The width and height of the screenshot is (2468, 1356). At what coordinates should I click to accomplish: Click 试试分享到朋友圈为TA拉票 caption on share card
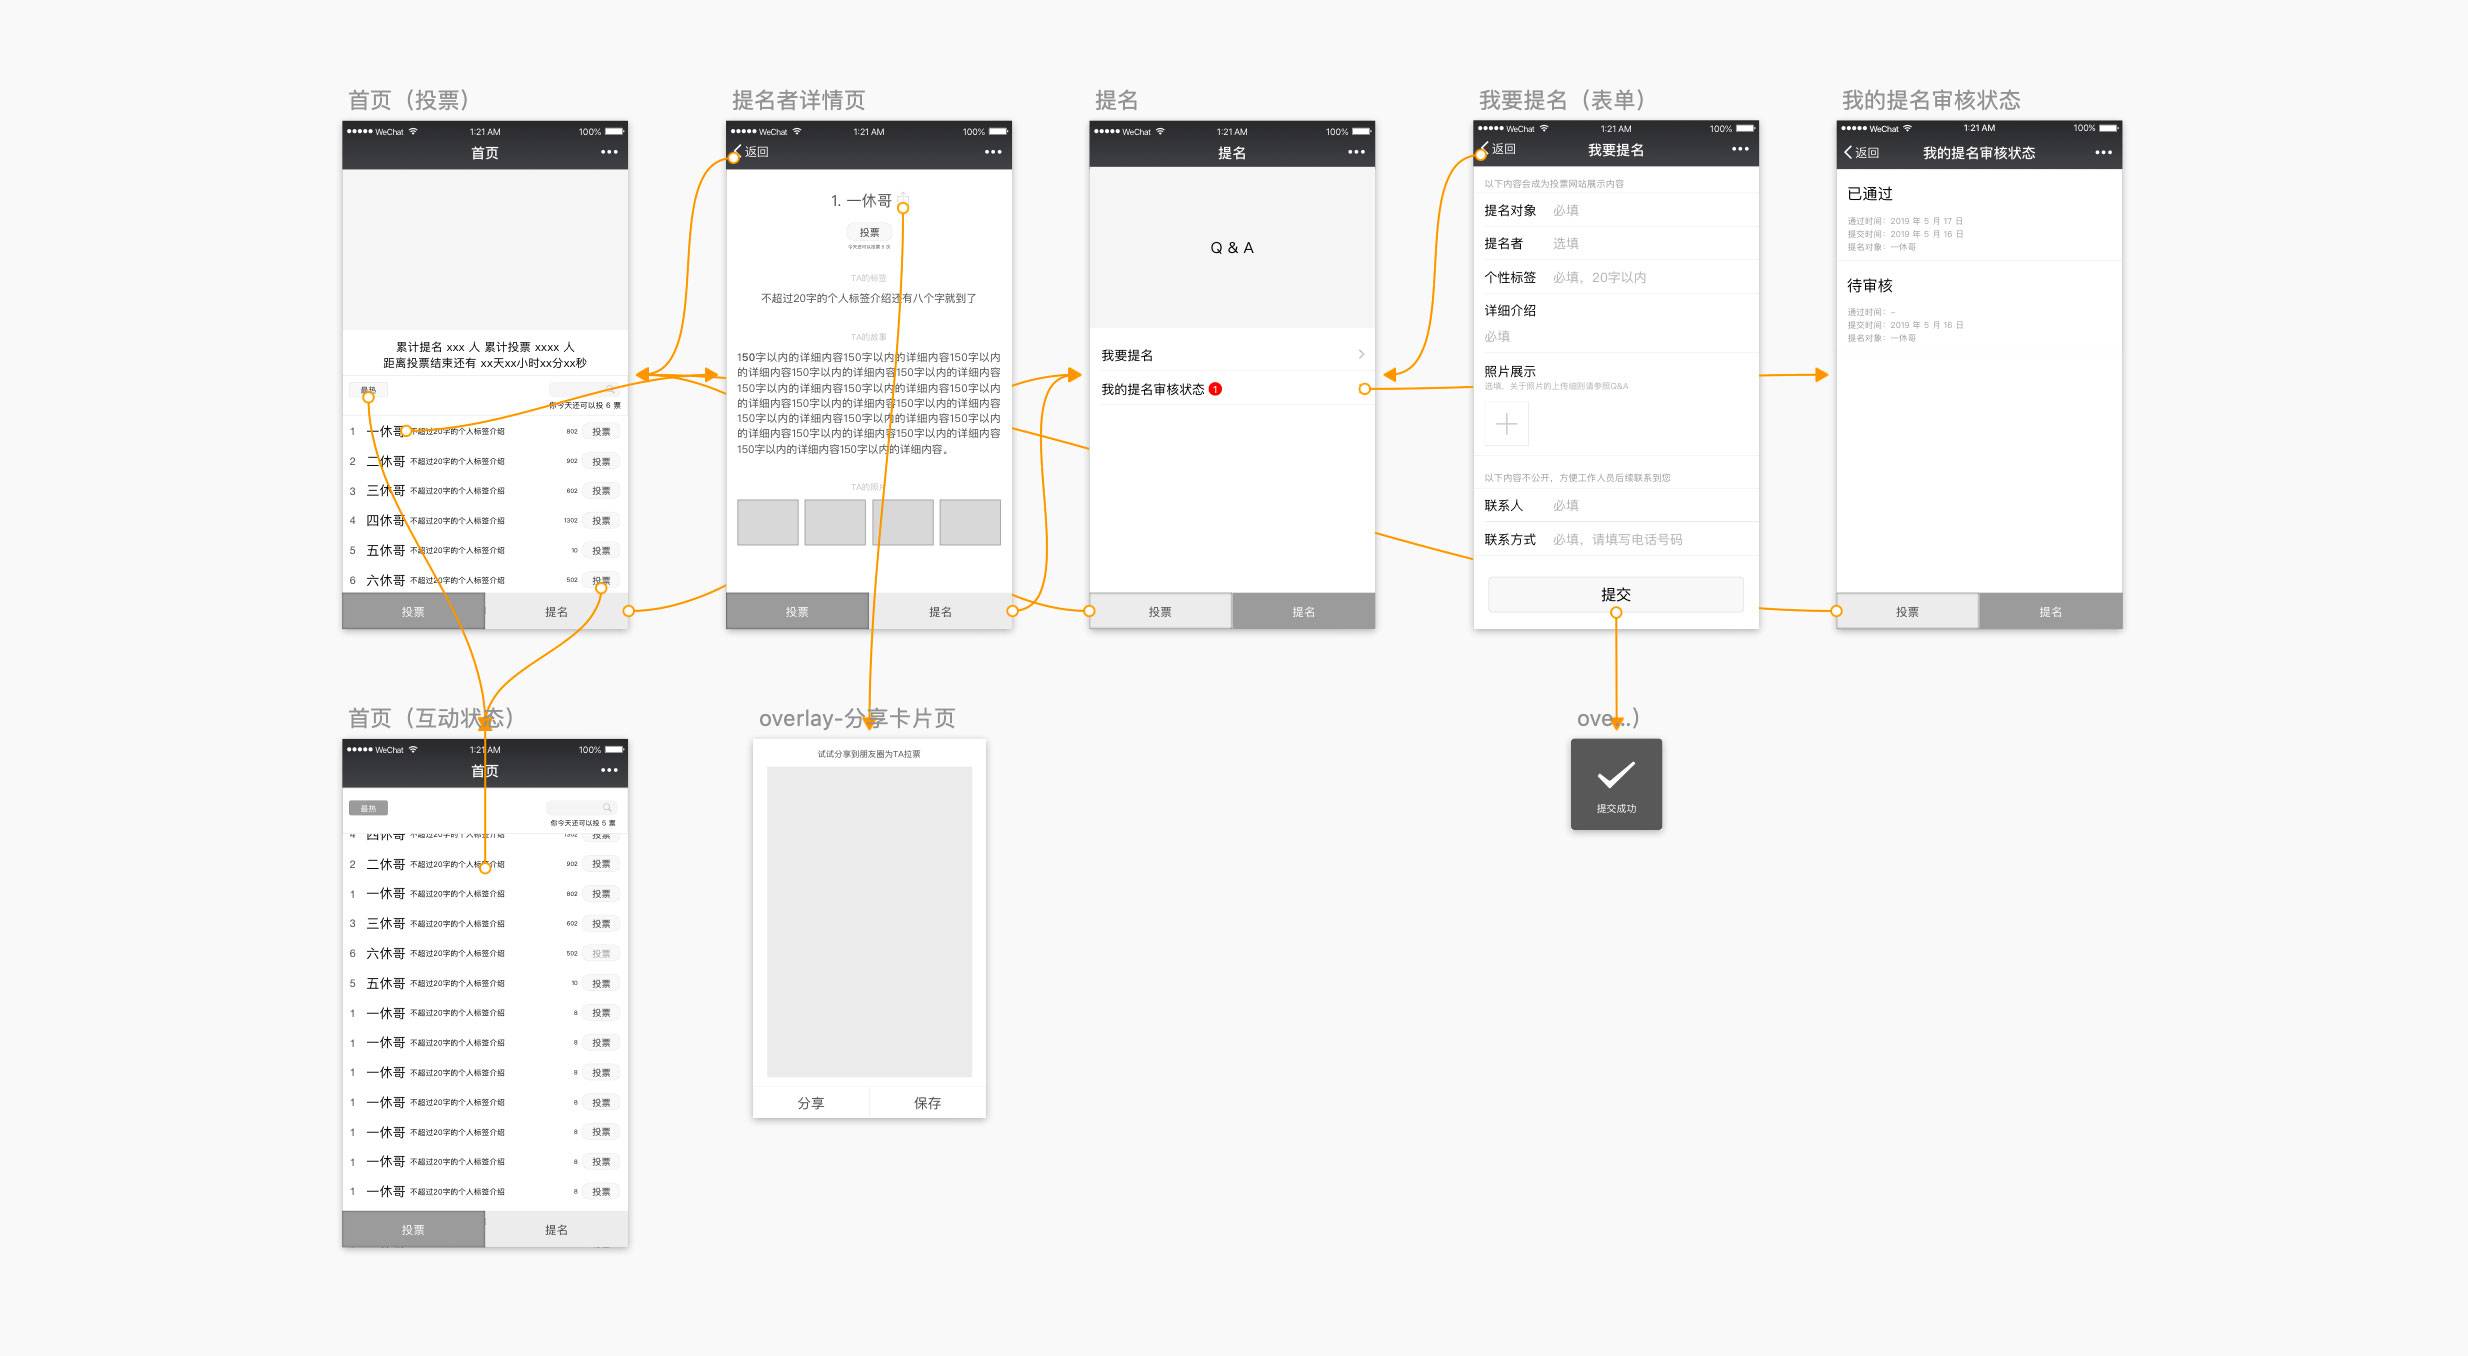point(869,754)
